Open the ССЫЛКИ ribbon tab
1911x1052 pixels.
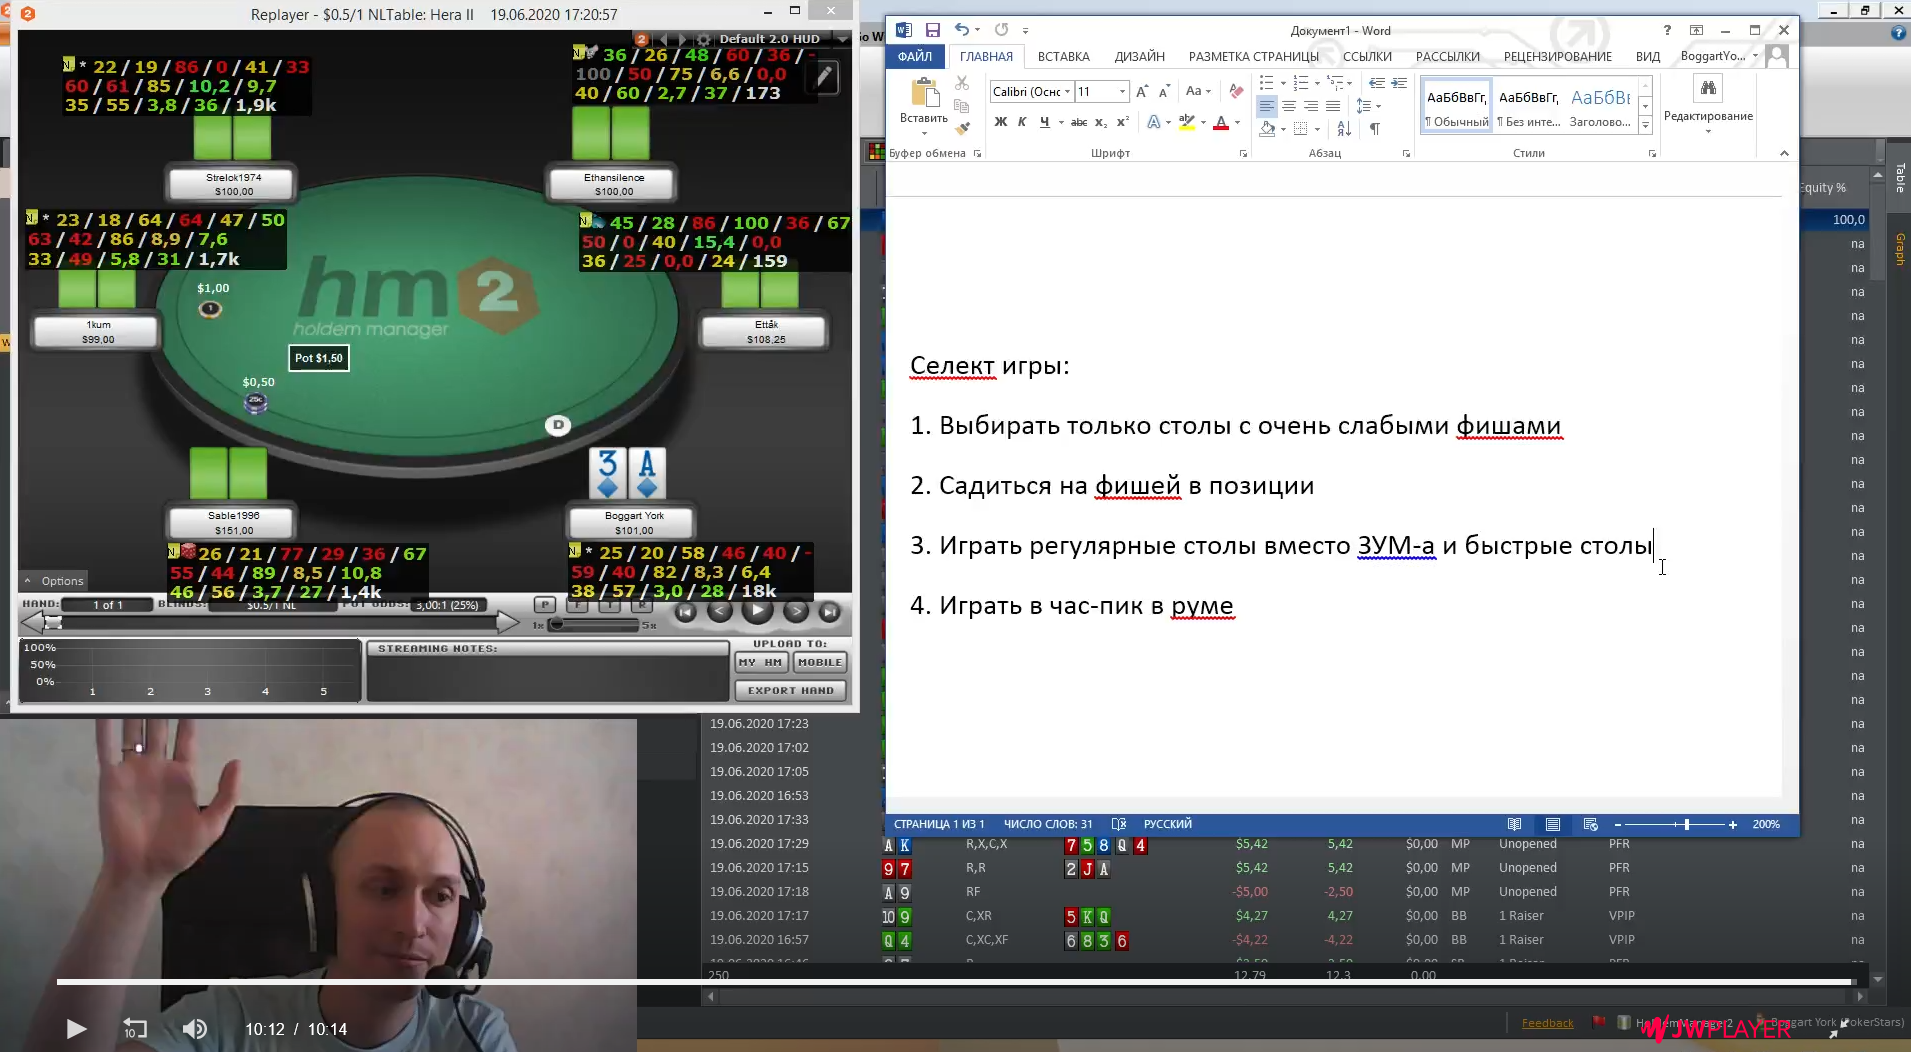click(x=1367, y=56)
